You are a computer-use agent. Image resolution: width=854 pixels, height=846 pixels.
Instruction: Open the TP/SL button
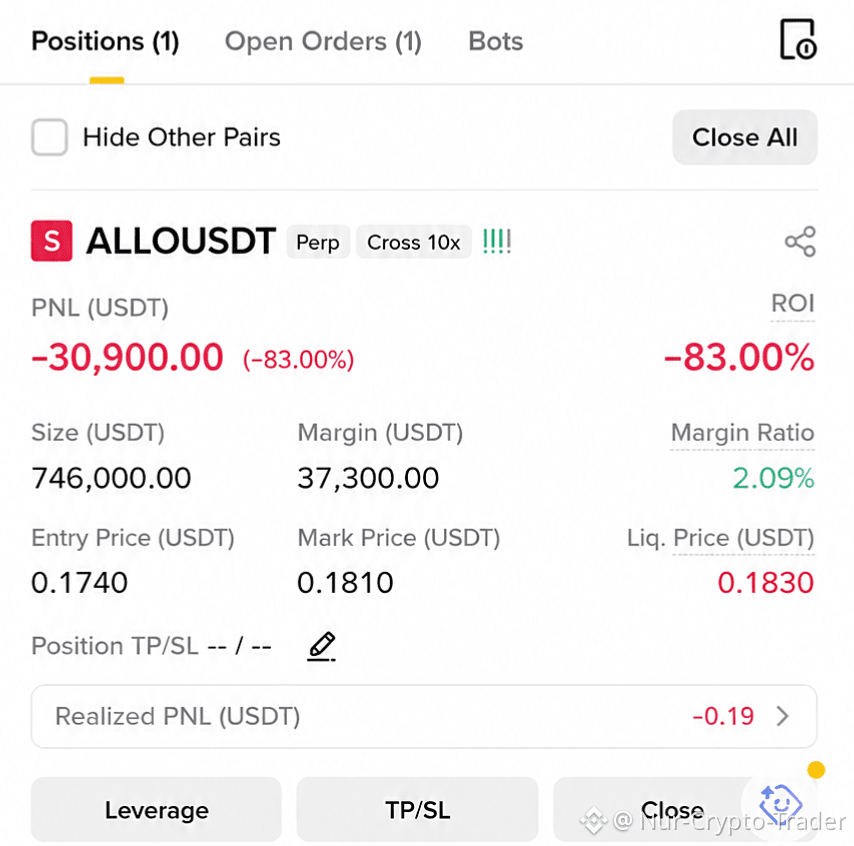pyautogui.click(x=417, y=810)
